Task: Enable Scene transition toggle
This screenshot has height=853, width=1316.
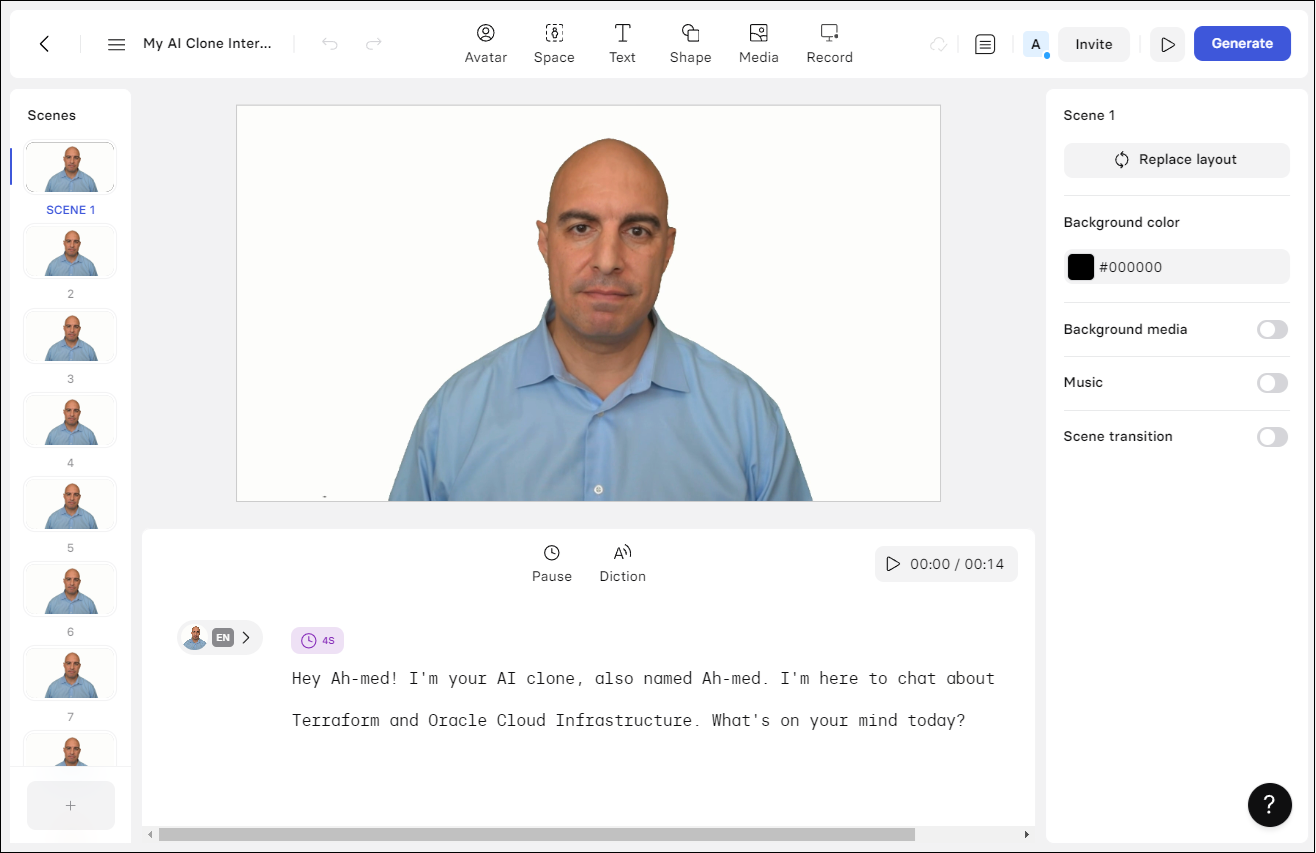Action: click(x=1272, y=437)
